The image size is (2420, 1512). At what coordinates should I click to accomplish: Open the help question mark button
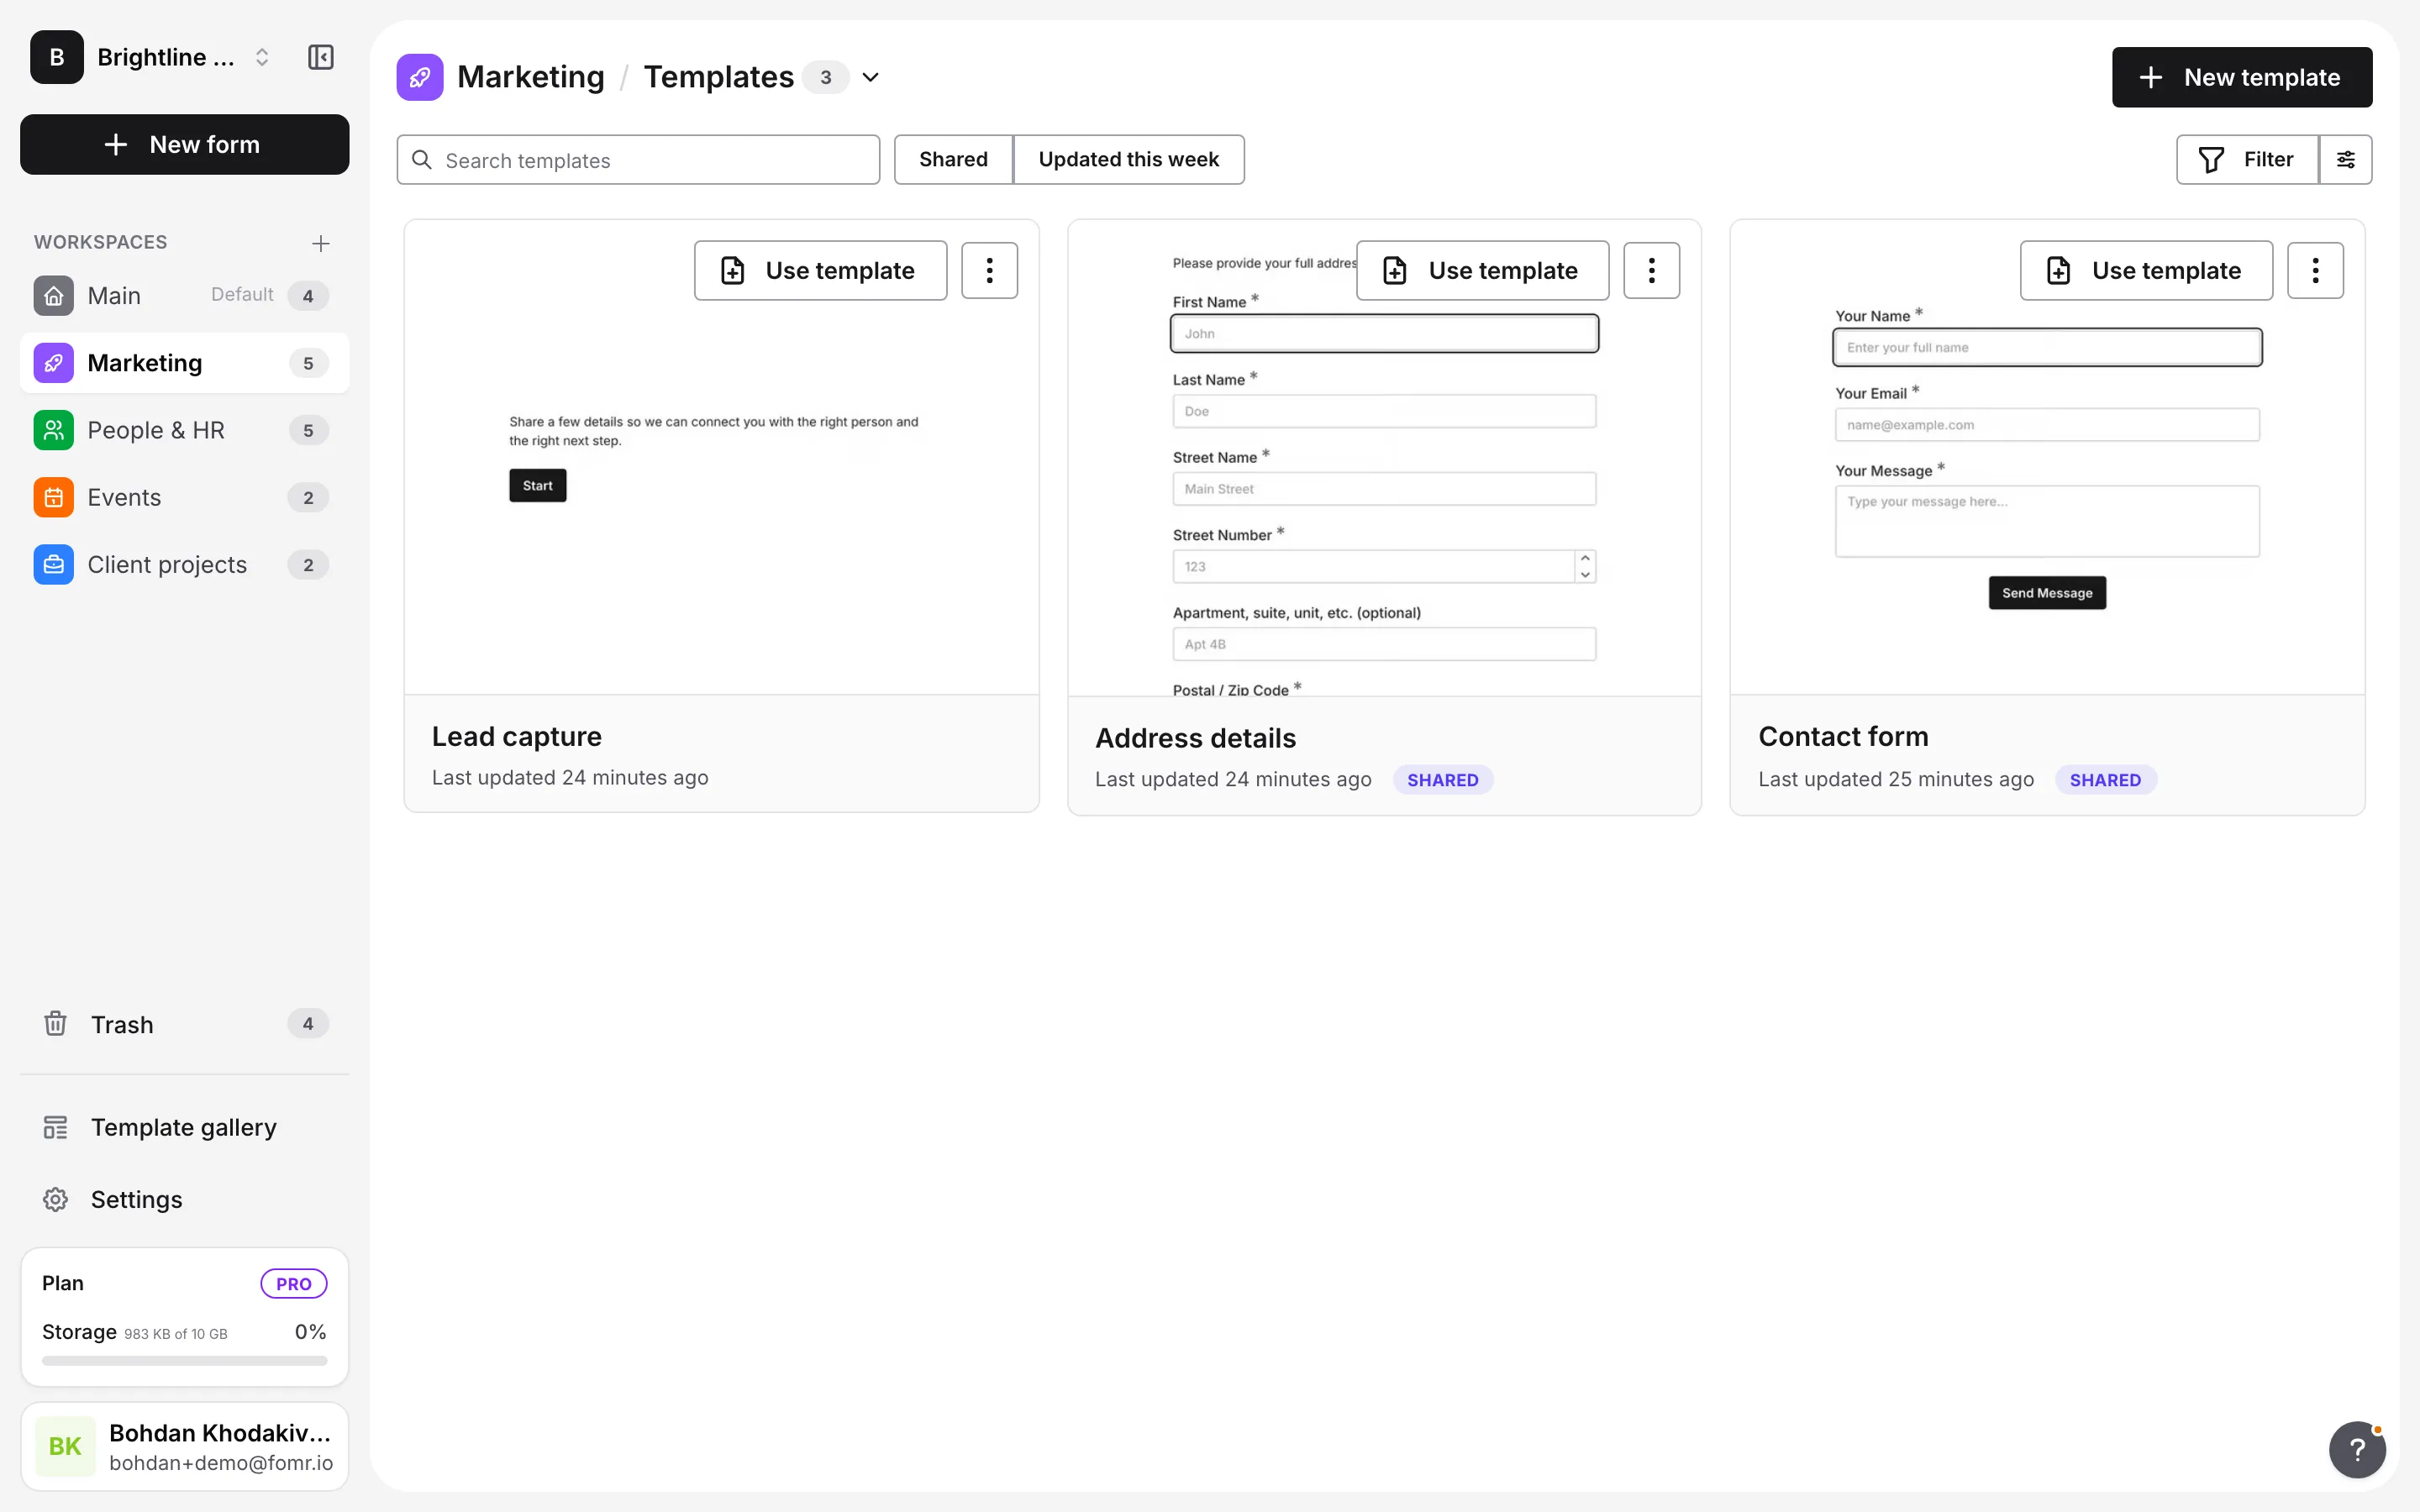[2357, 1449]
